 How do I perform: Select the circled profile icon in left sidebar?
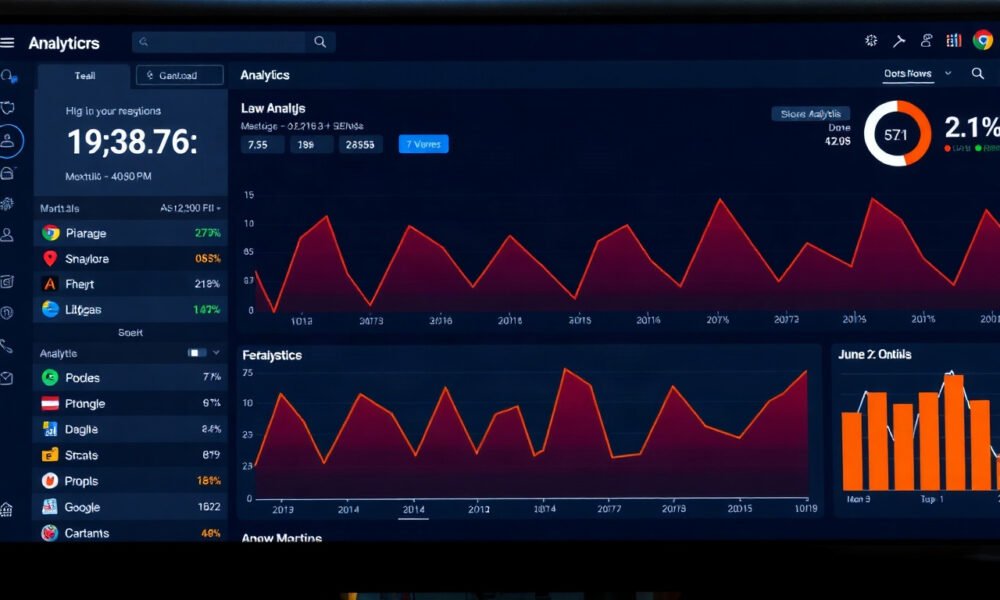(x=8, y=141)
